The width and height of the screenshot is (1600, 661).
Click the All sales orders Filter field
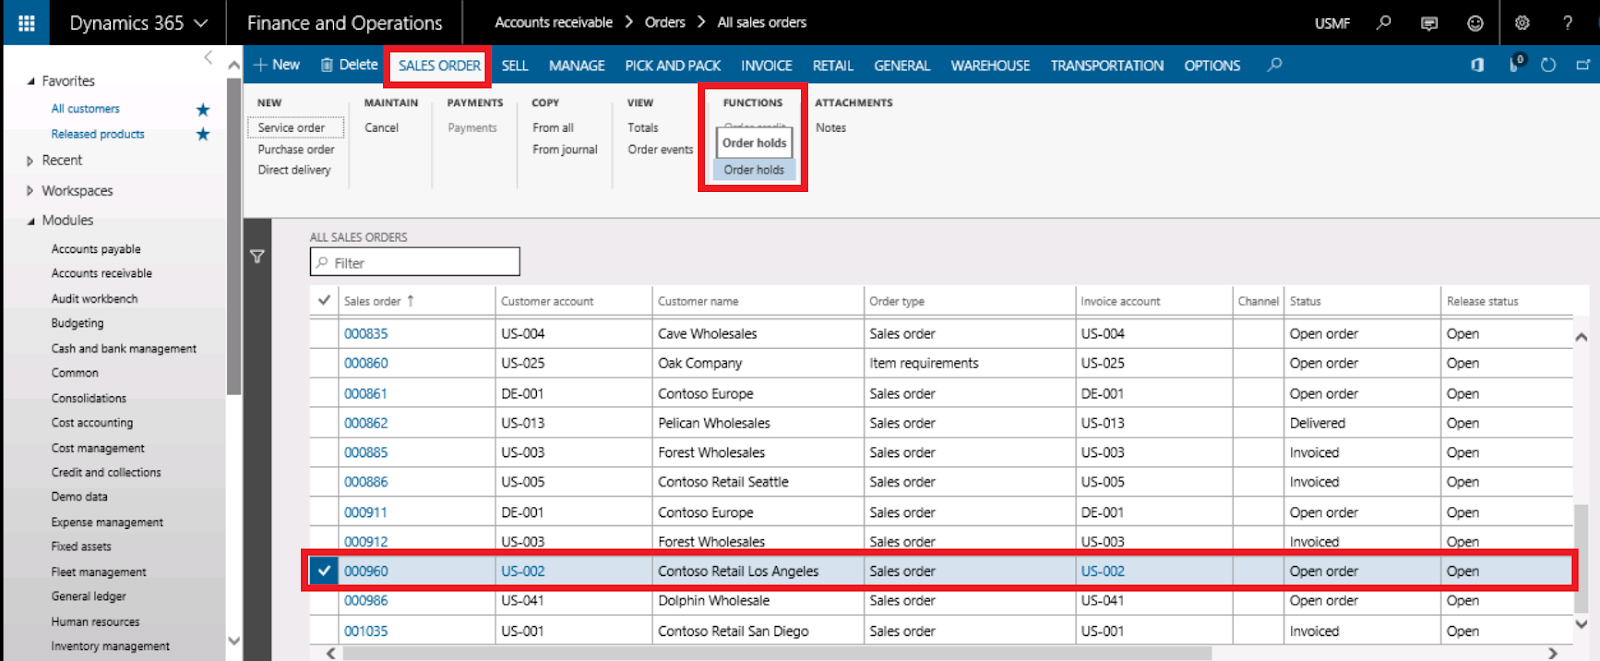click(415, 262)
